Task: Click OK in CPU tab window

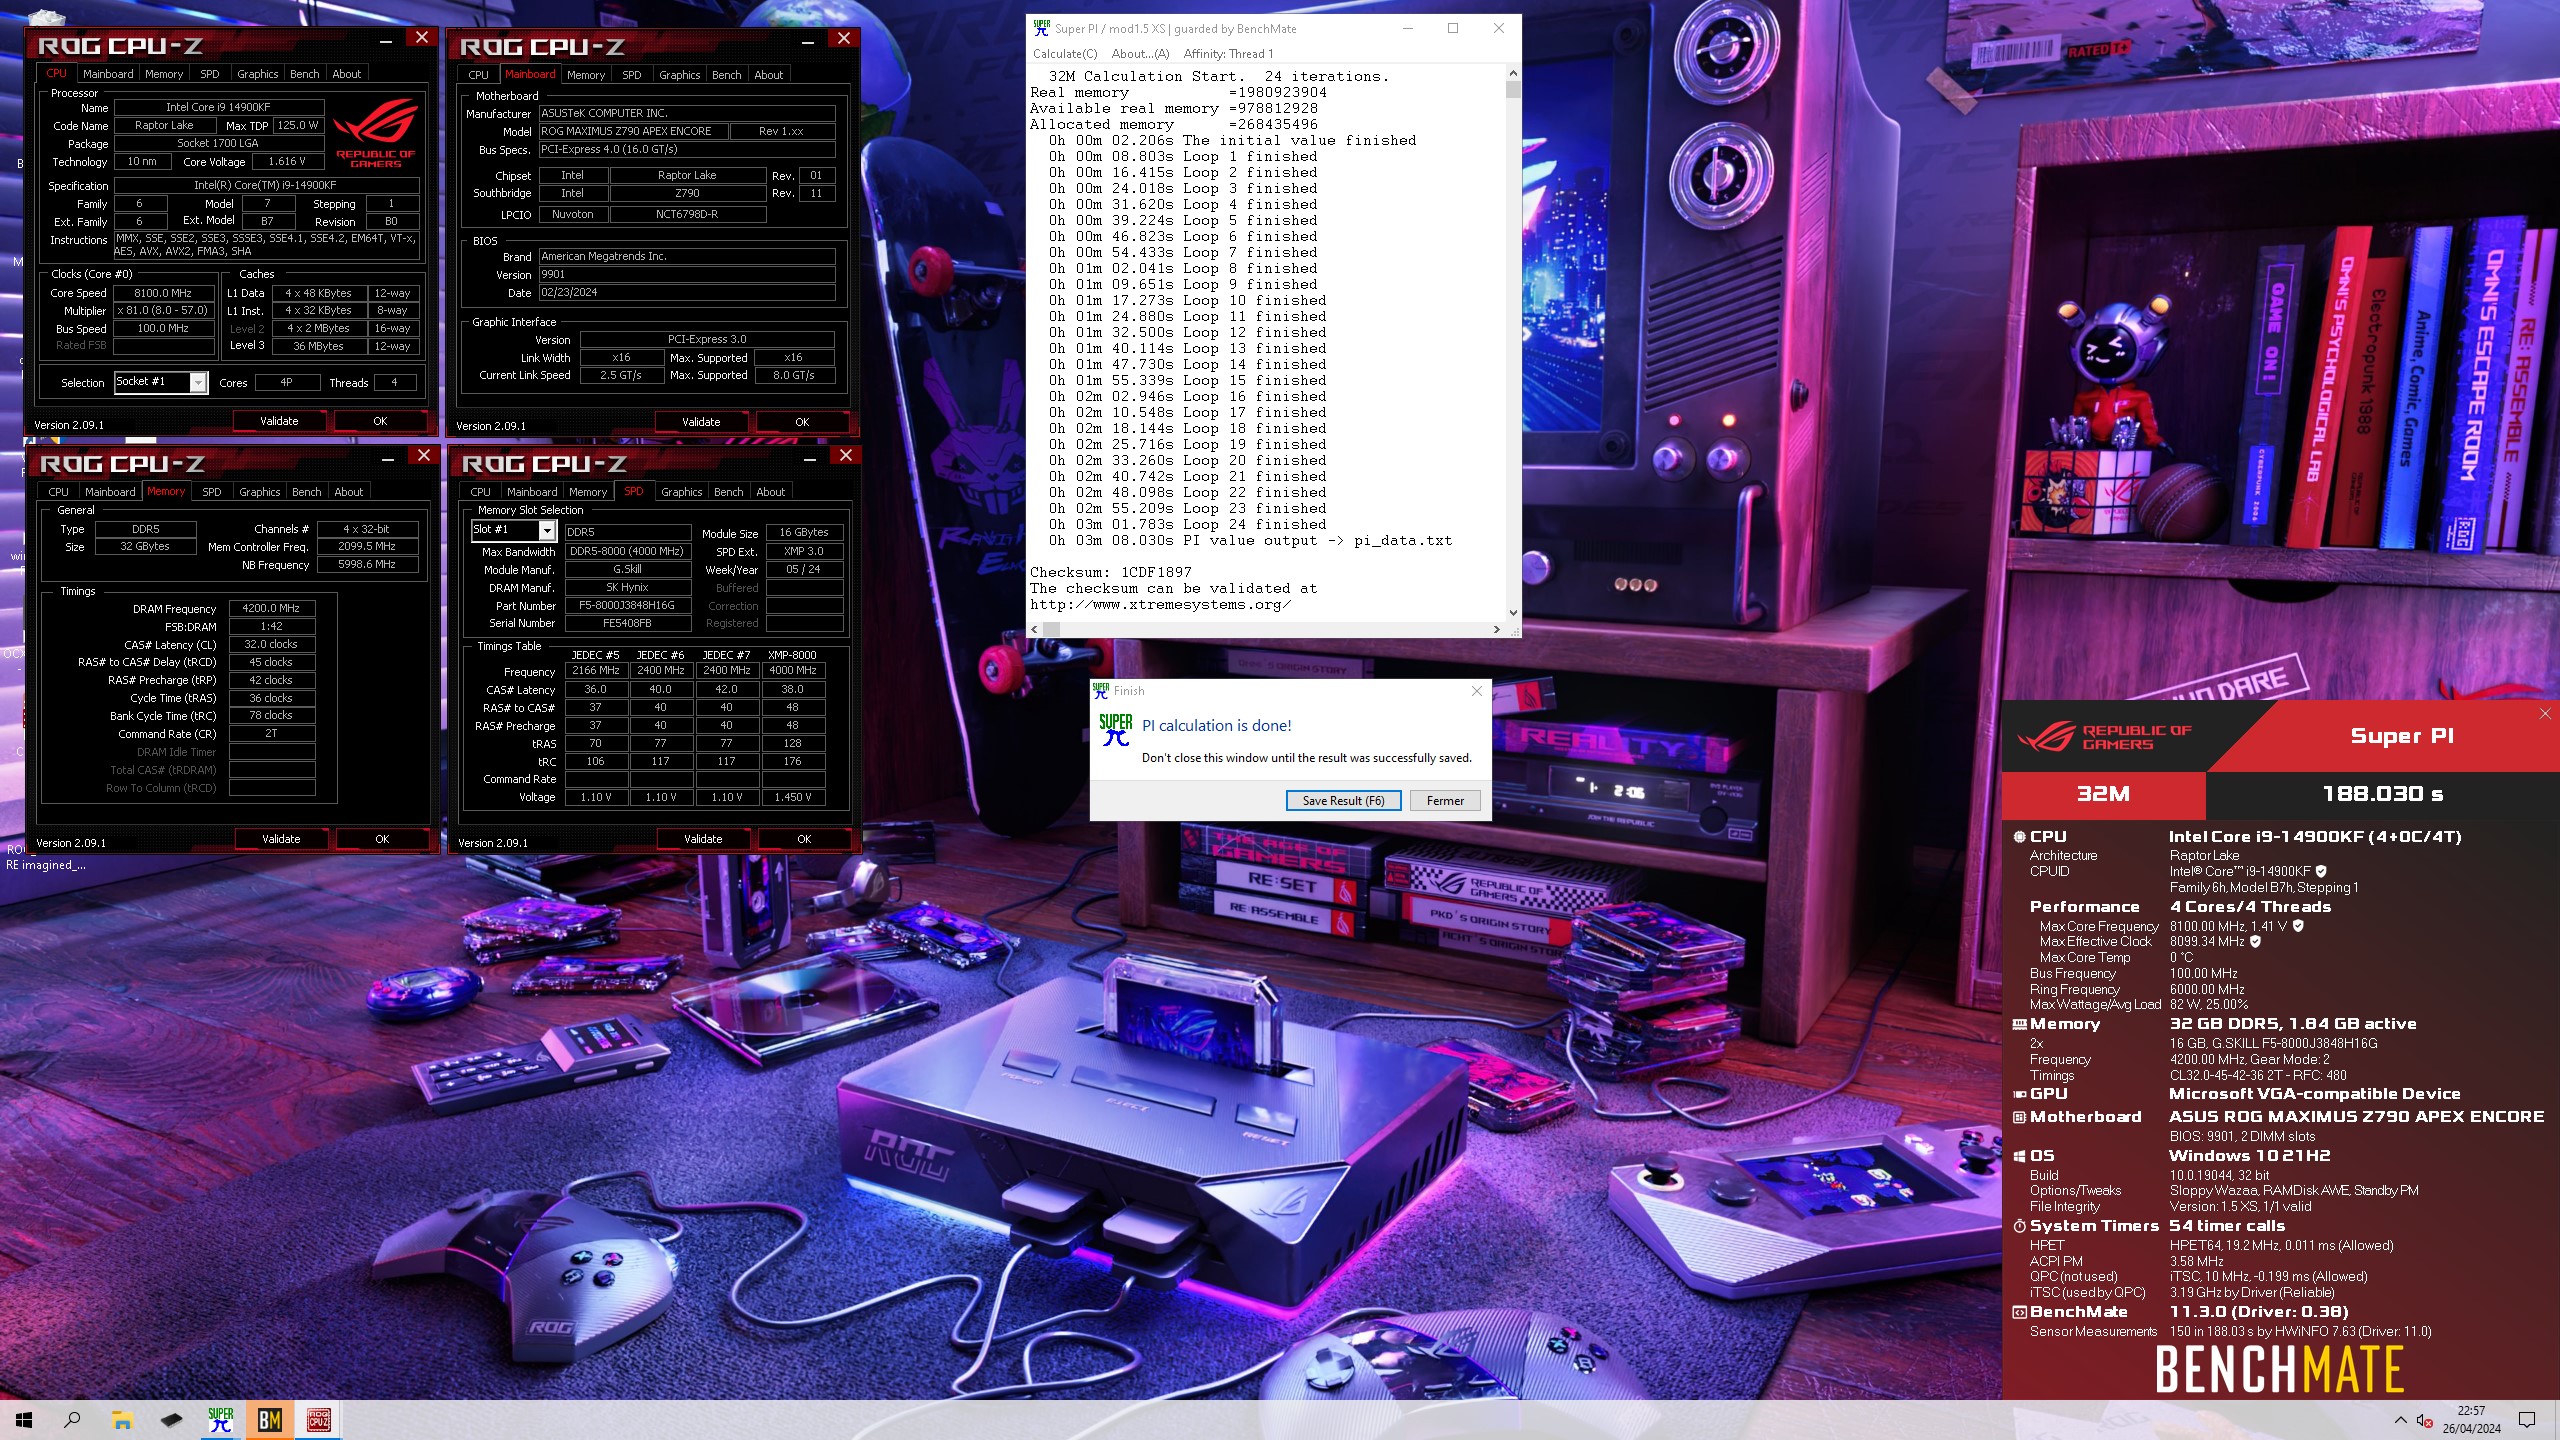Action: [380, 421]
